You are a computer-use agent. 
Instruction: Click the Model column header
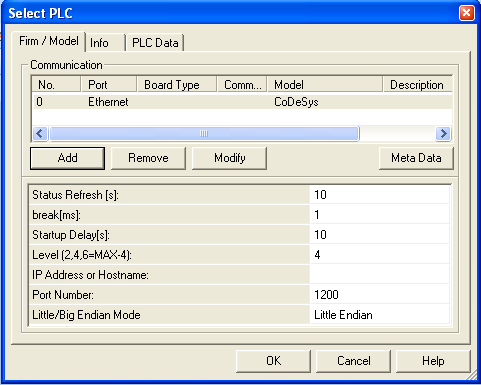pyautogui.click(x=325, y=85)
